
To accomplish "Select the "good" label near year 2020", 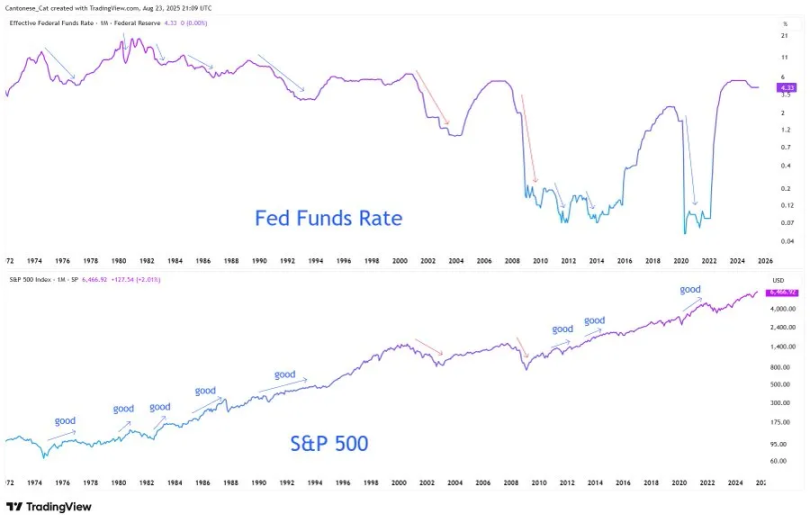I will (x=690, y=289).
